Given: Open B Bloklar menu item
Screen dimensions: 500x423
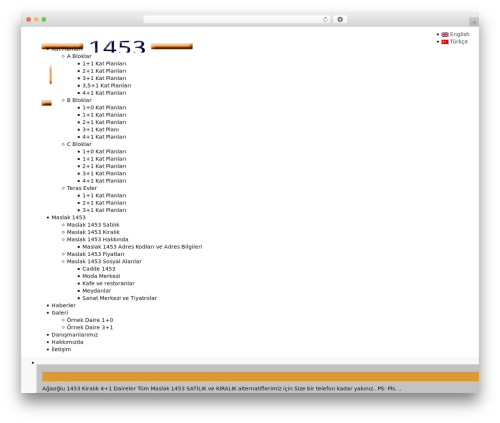Looking at the screenshot, I should tap(79, 100).
